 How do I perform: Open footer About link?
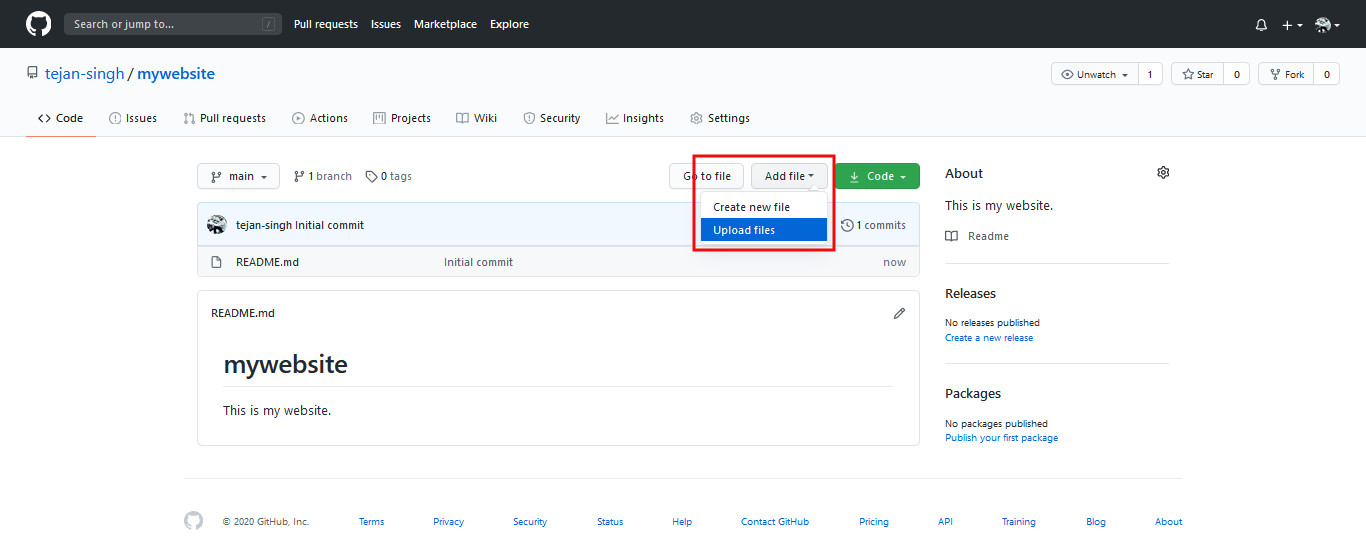click(x=1168, y=522)
